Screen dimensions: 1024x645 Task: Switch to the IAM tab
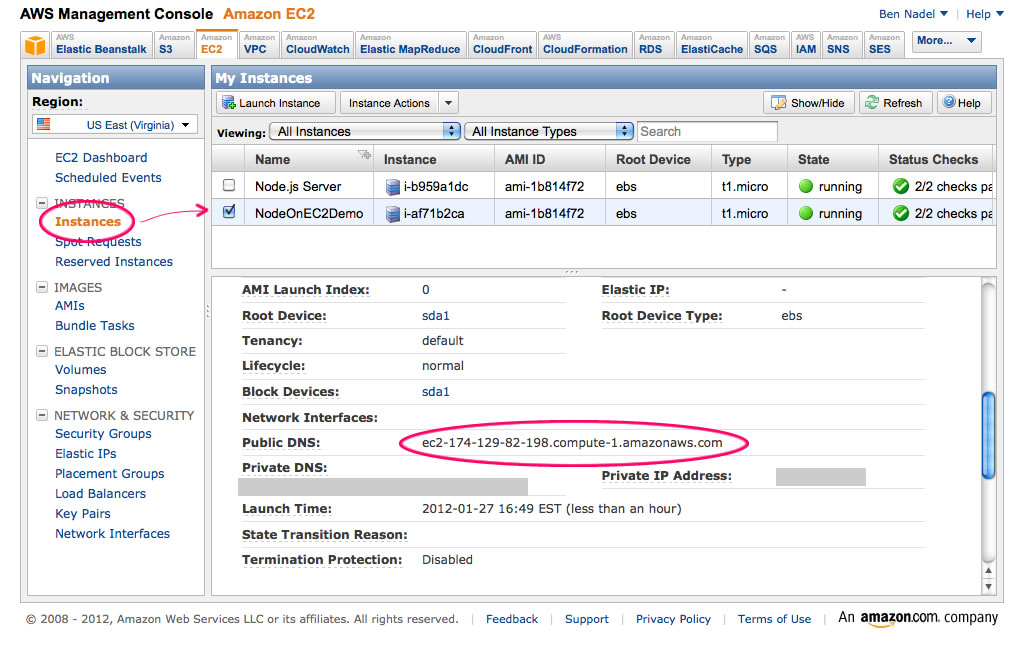tap(806, 44)
